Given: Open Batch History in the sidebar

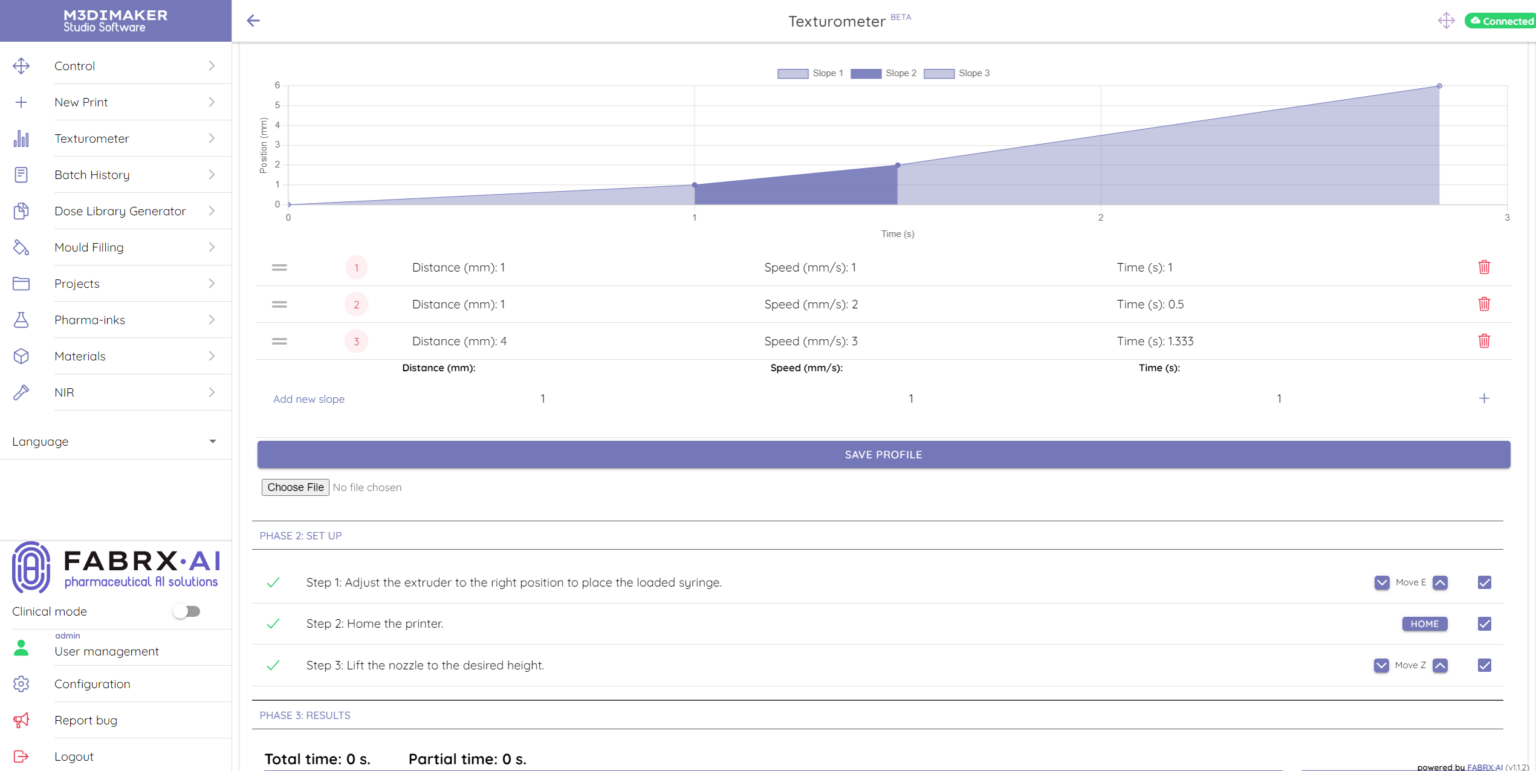Looking at the screenshot, I should coord(92,175).
